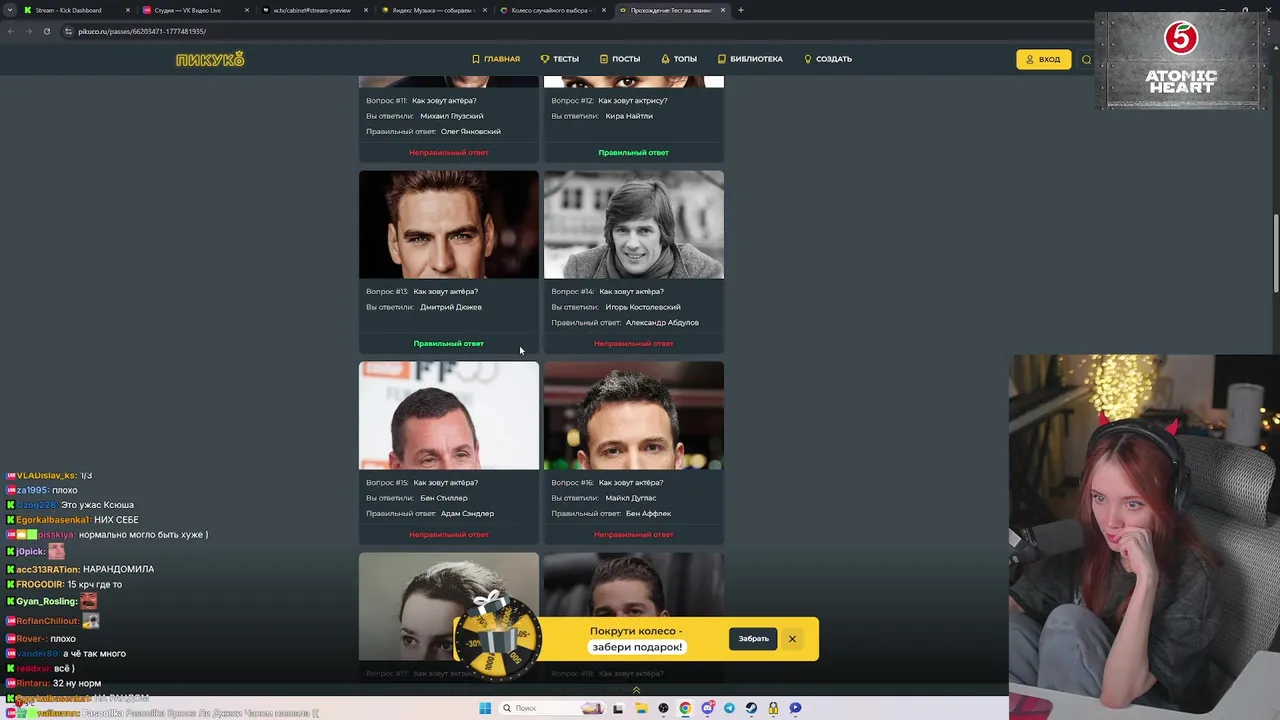Viewport: 1280px width, 720px height.
Task: Click the taskbar Поиск search box
Action: [553, 708]
